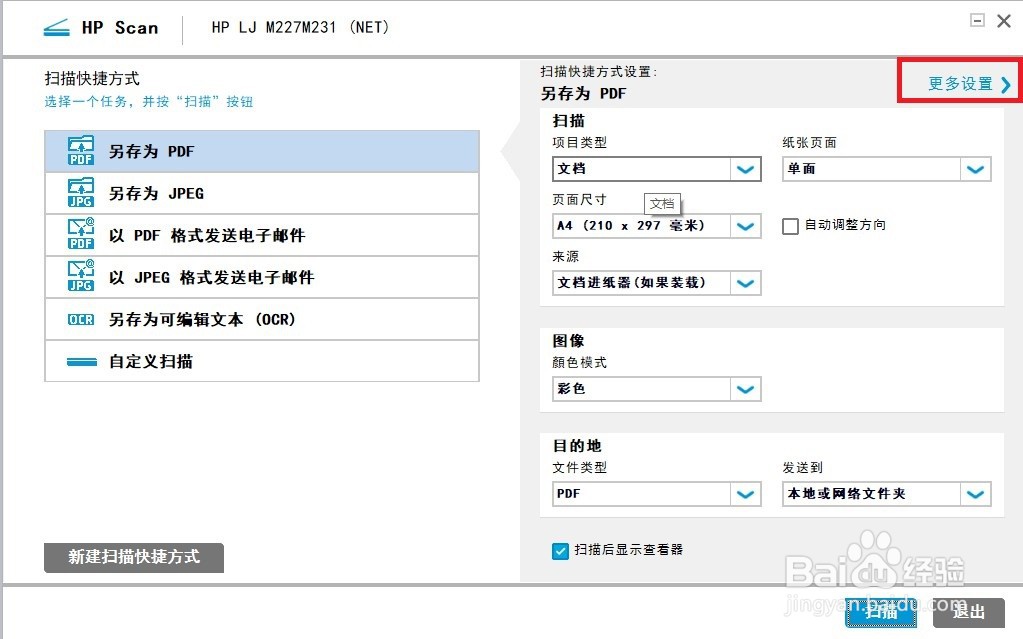Viewport: 1023px width, 639px height.
Task: Click the 扫描 button
Action: coord(881,612)
